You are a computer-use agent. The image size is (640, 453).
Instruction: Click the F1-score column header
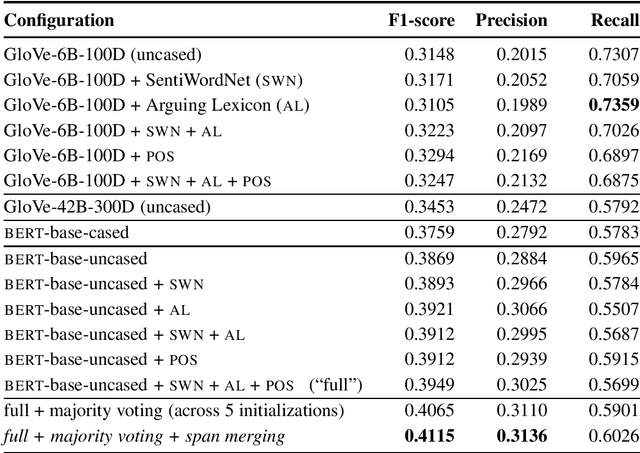[x=422, y=20]
